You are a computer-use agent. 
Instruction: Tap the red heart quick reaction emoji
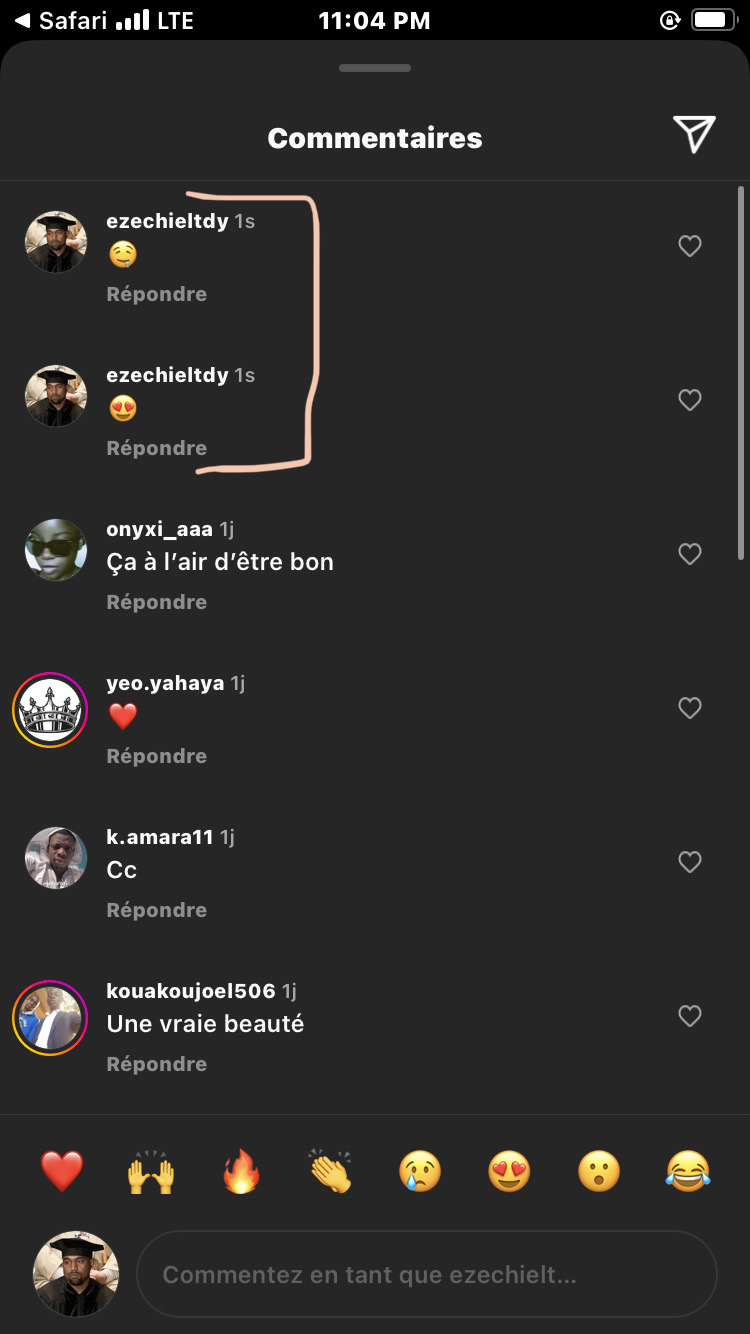62,1171
